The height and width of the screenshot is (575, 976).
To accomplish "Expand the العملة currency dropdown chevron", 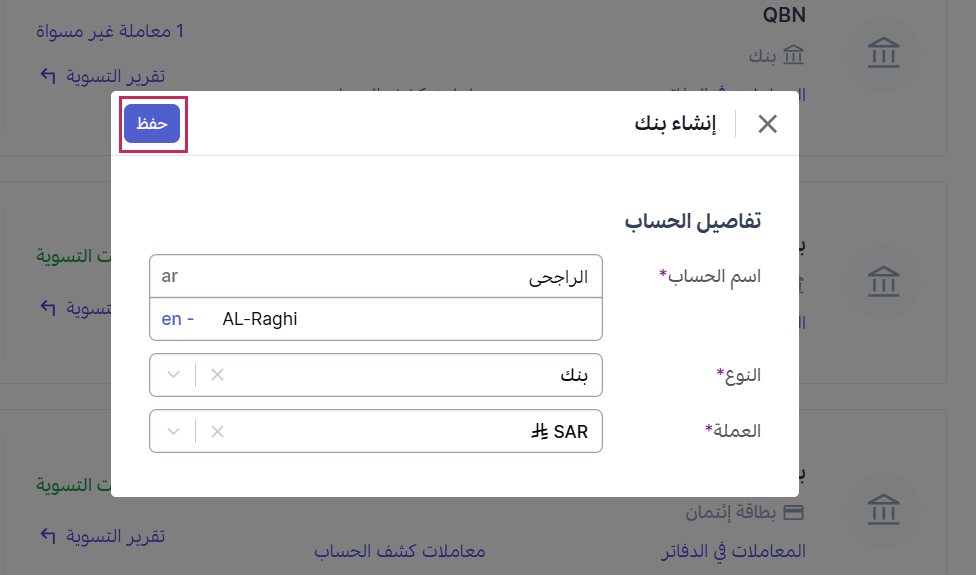I will click(x=174, y=432).
